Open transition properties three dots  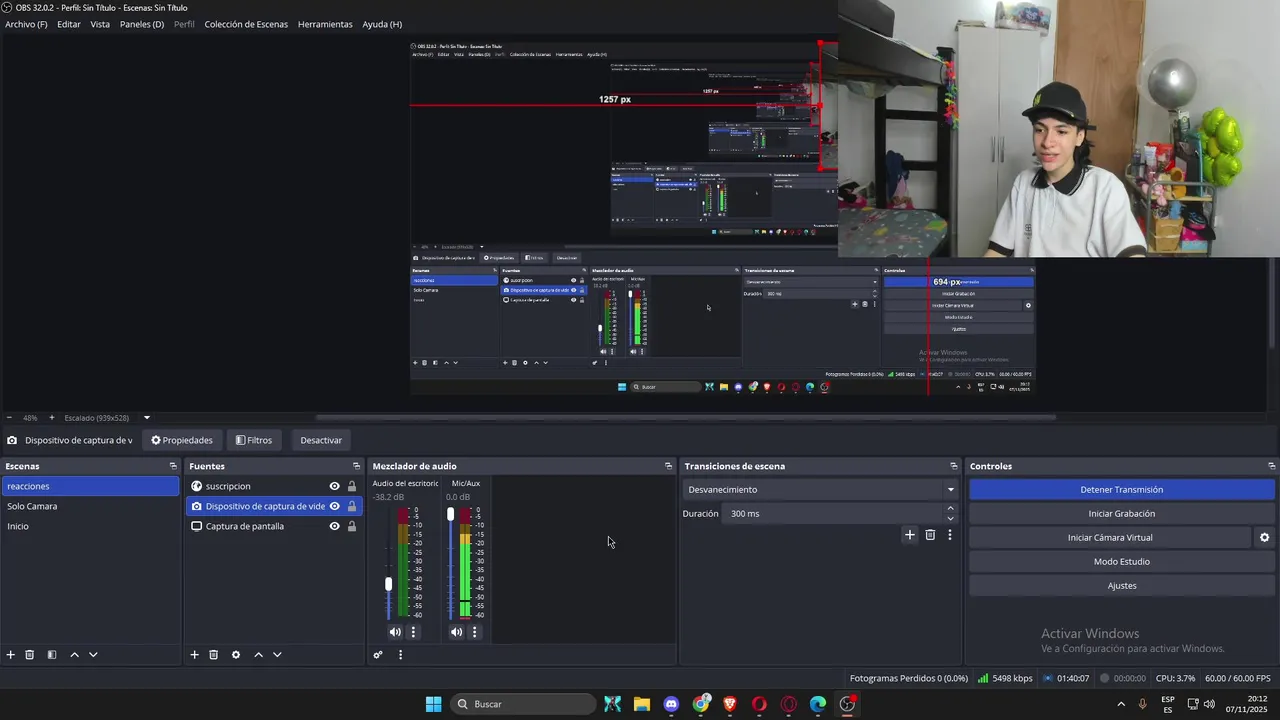[950, 535]
